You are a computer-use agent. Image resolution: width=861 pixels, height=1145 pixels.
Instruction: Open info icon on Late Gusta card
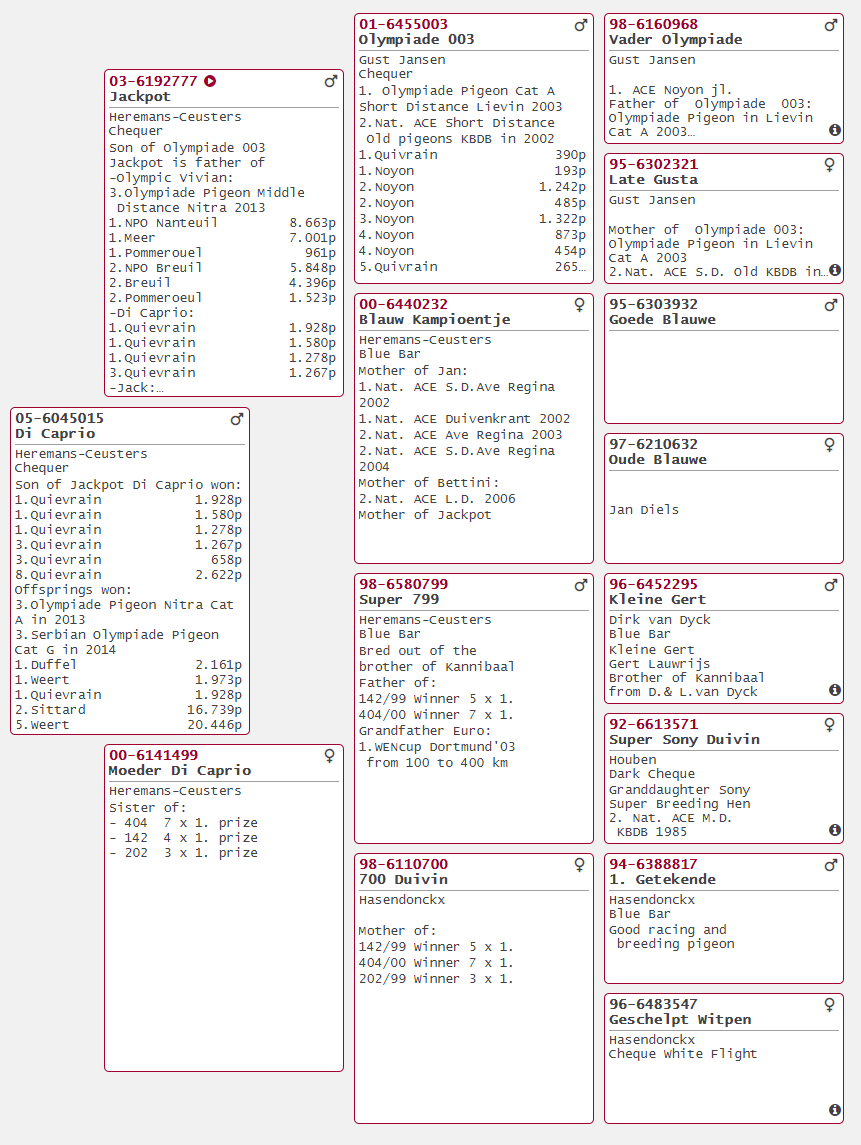pos(835,270)
